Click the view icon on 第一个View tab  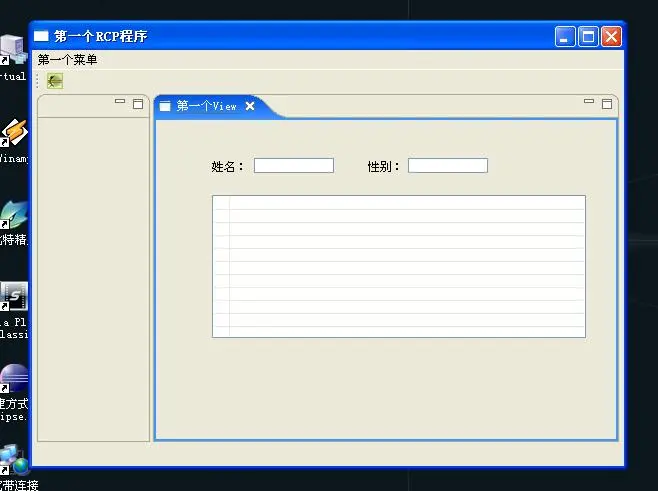click(165, 106)
